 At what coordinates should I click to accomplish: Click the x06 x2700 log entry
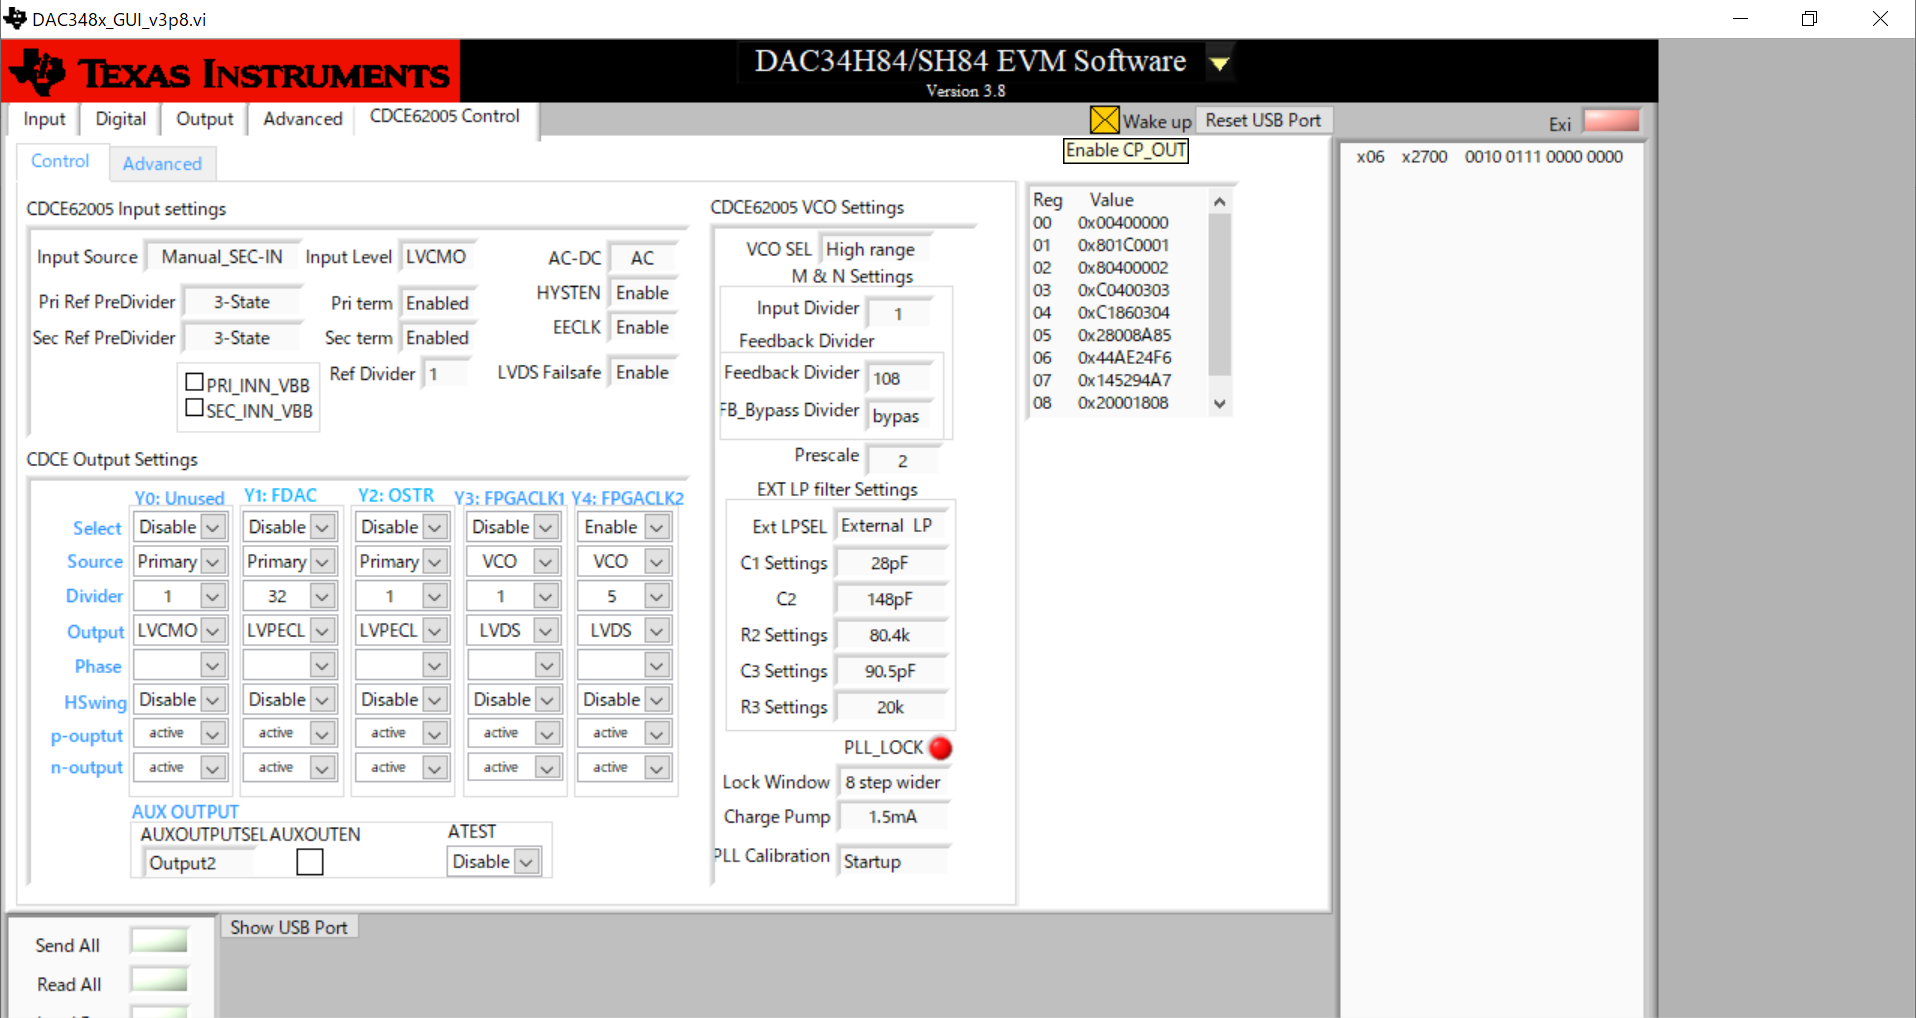coord(1489,157)
